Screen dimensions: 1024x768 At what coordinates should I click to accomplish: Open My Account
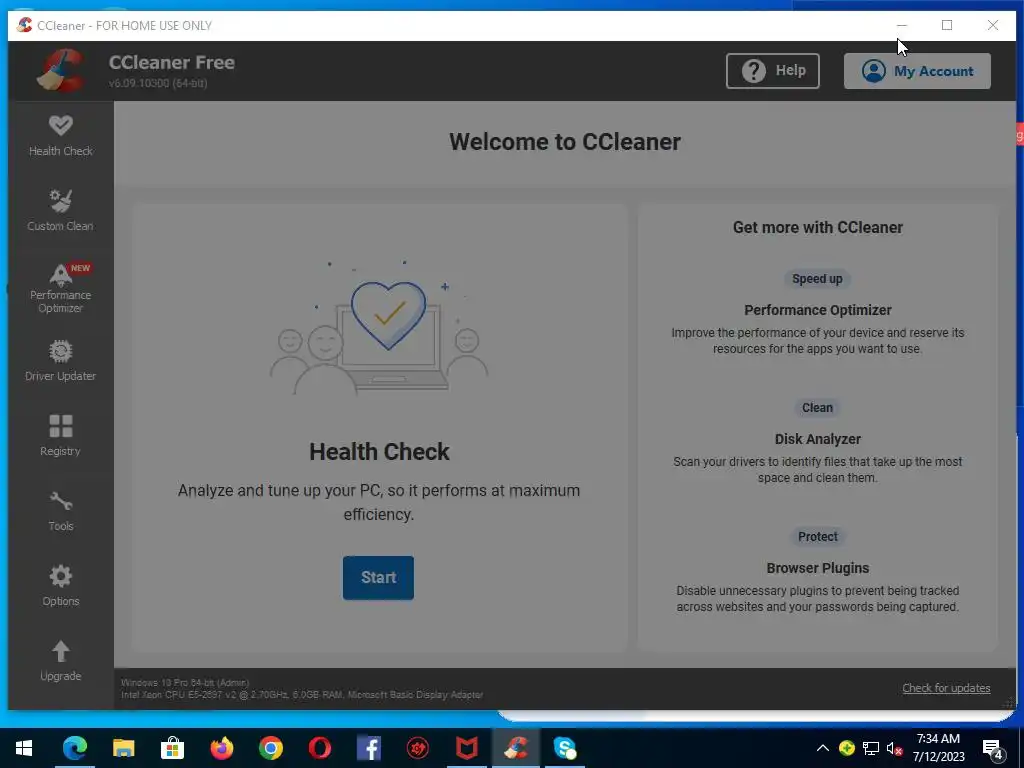pyautogui.click(x=917, y=71)
